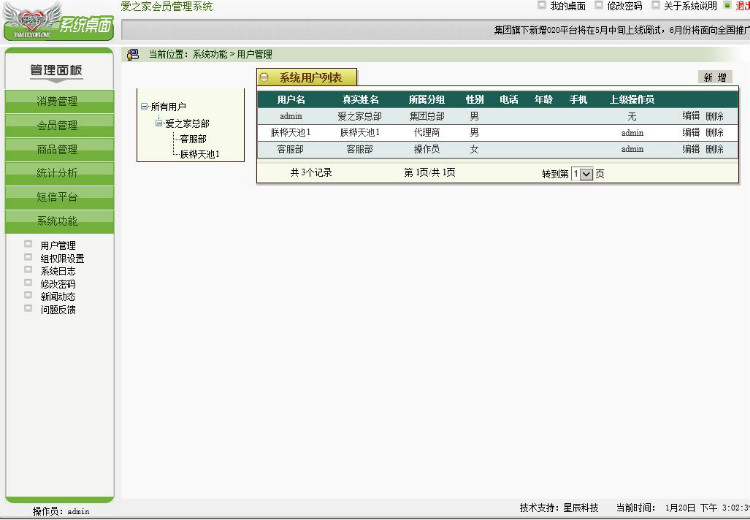Click the round icon beside 系统用户列表
This screenshot has height=520, width=750.
(264, 77)
